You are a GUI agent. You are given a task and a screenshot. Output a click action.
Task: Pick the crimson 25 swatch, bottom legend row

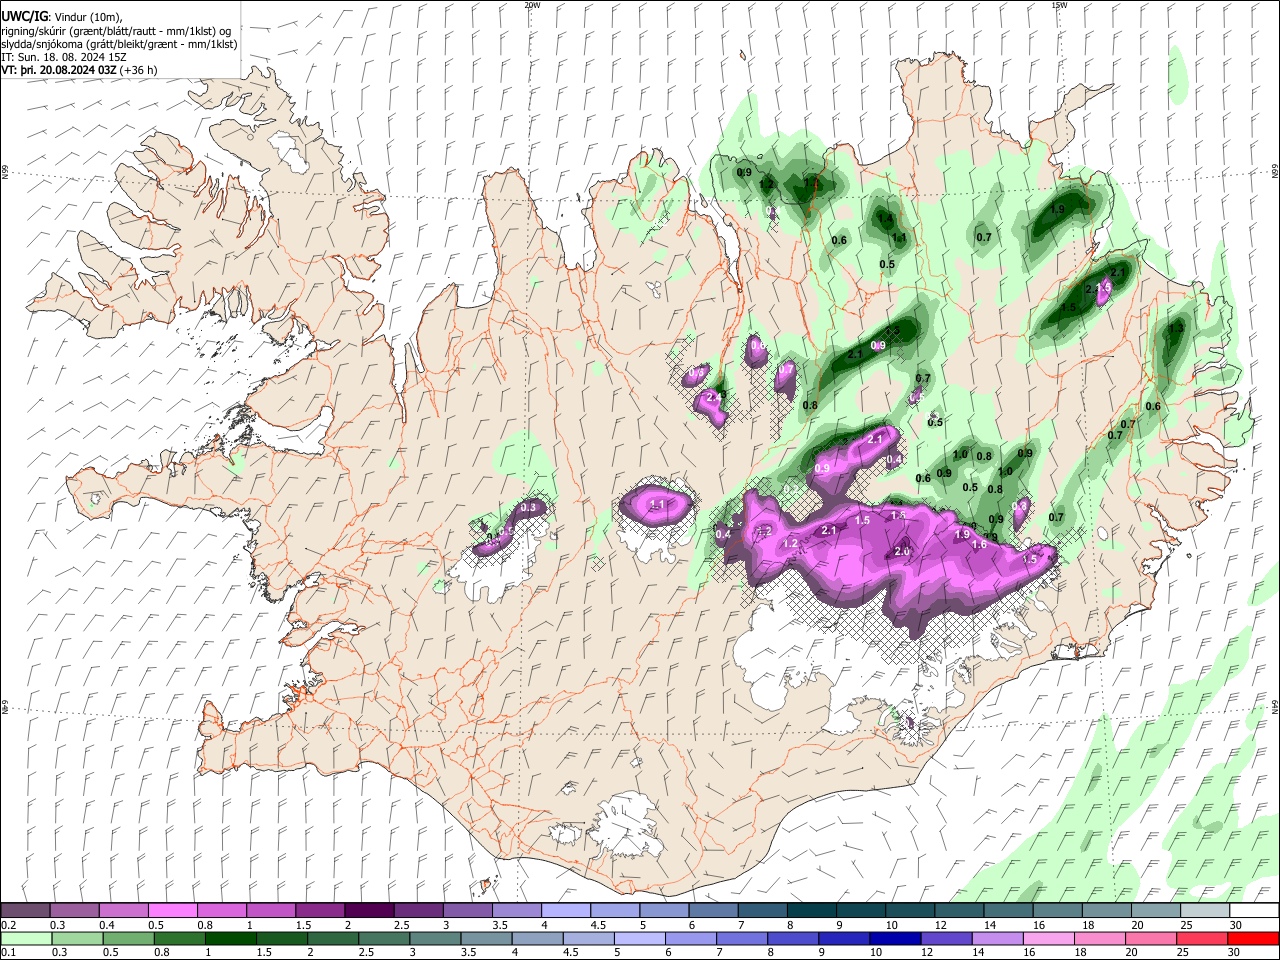click(1203, 938)
